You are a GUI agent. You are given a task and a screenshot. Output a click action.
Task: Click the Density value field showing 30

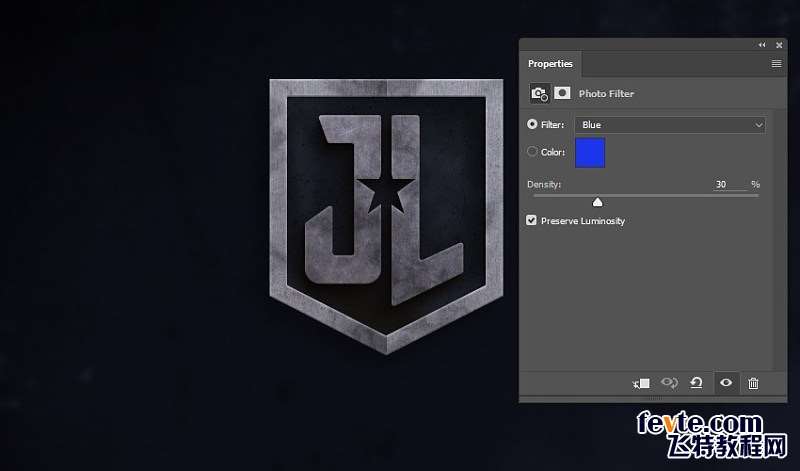[x=730, y=184]
